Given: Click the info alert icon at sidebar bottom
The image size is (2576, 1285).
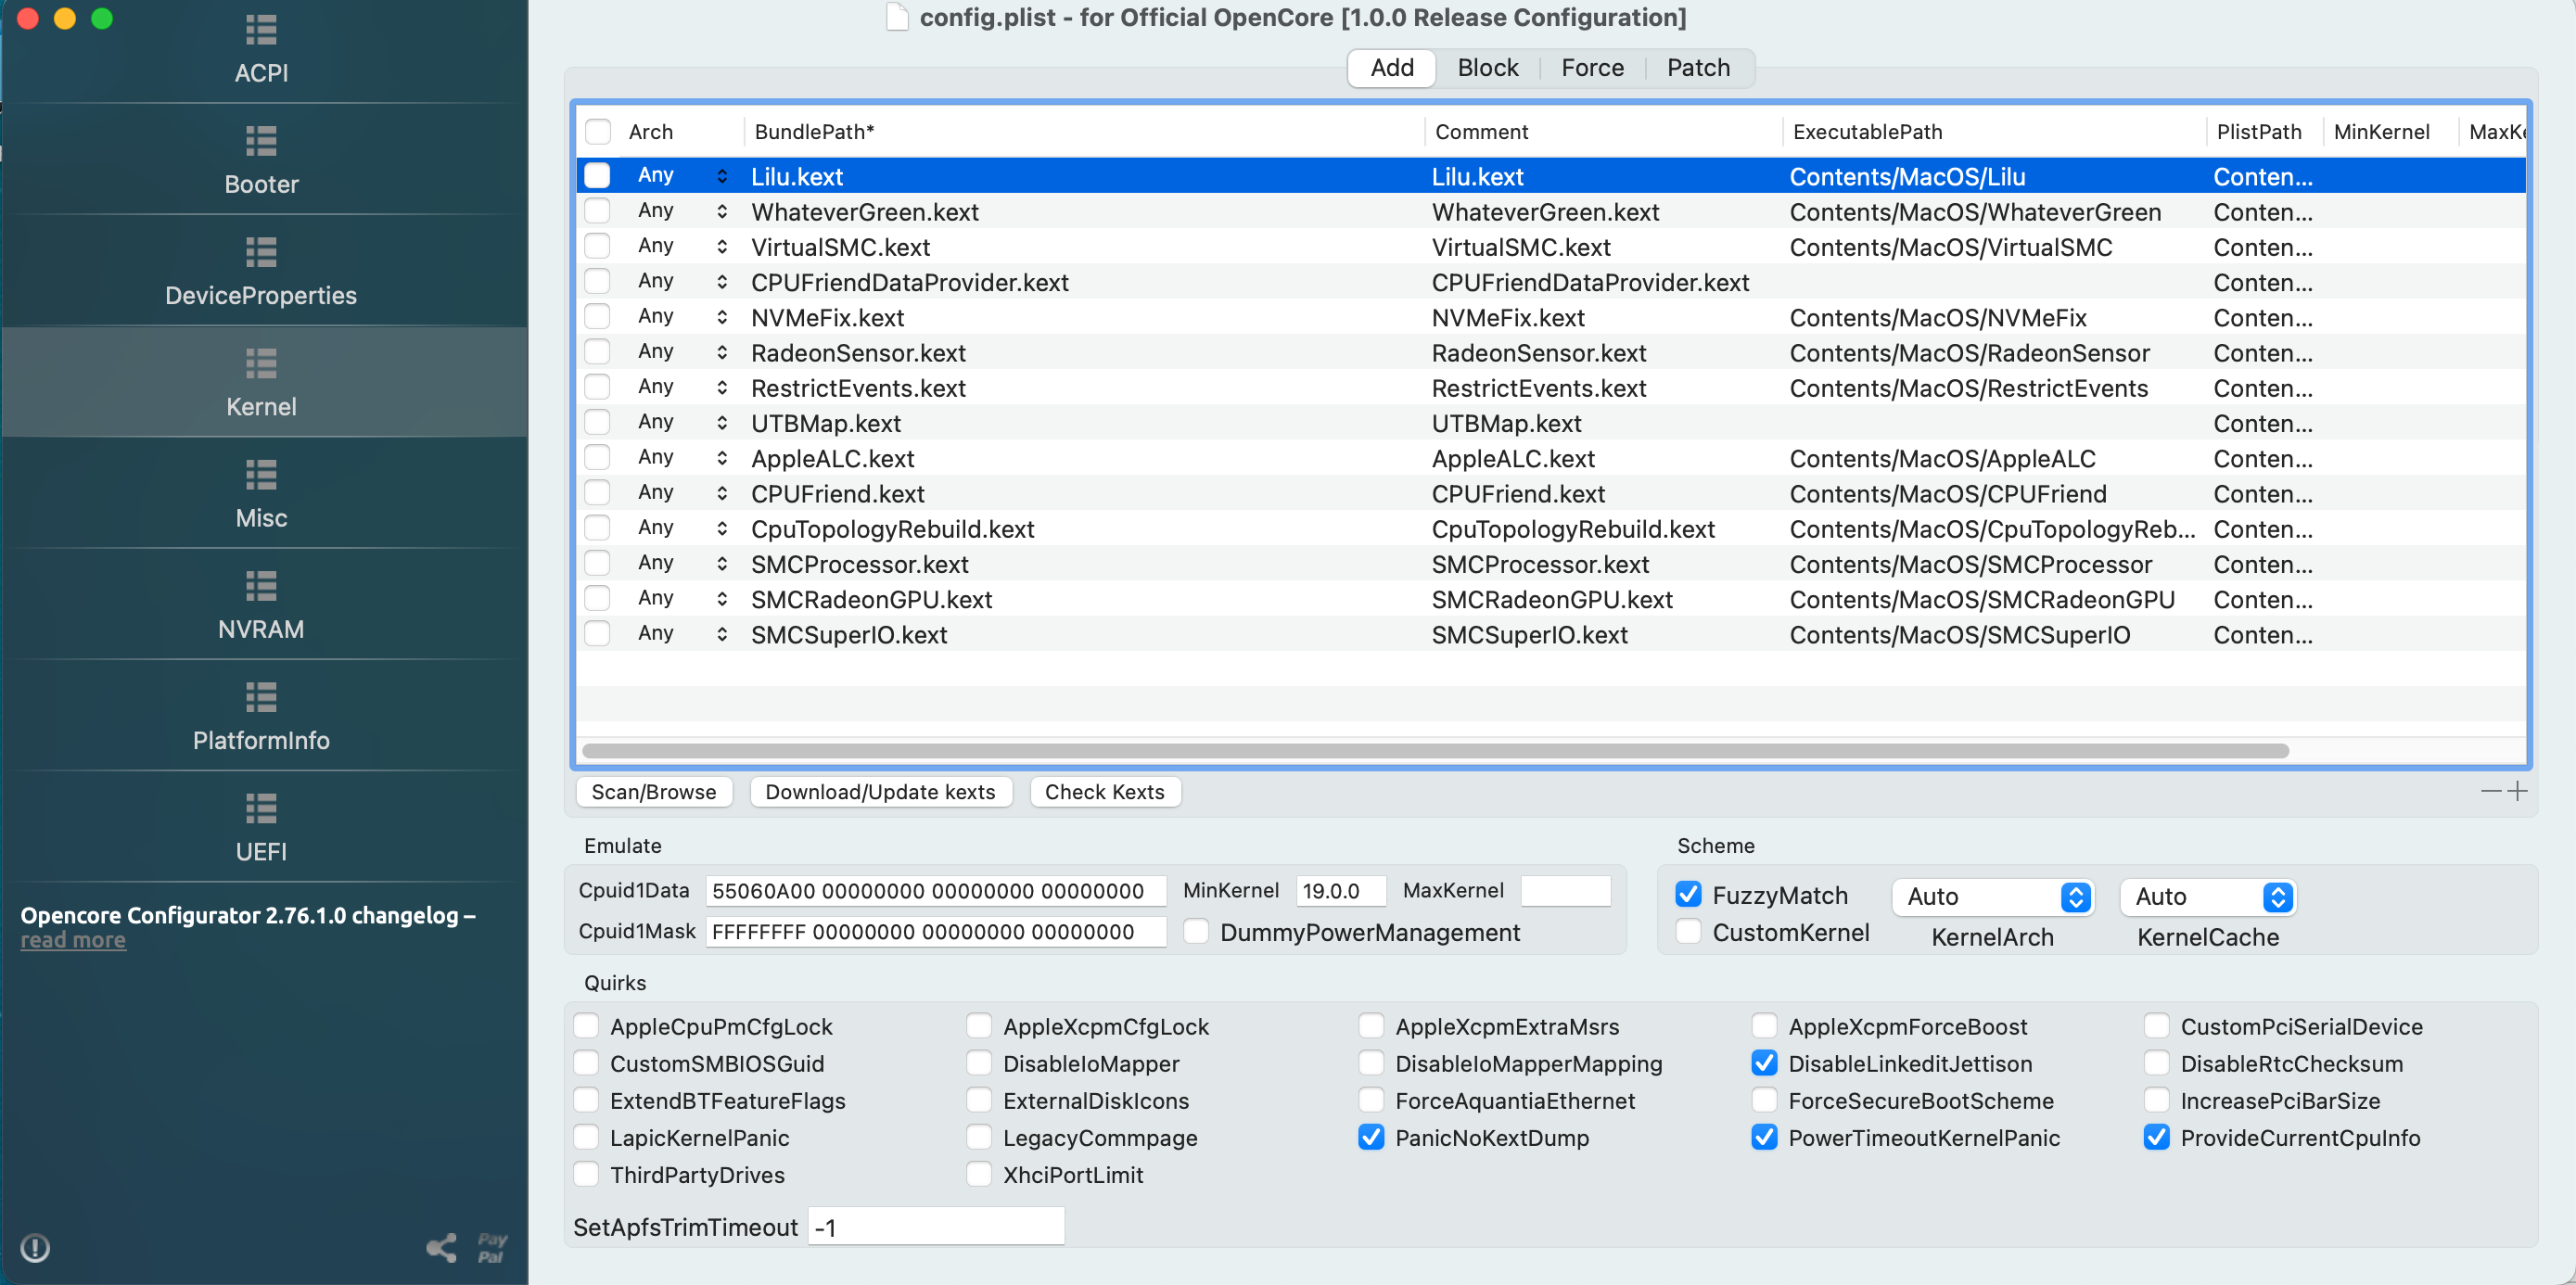Looking at the screenshot, I should 35,1247.
